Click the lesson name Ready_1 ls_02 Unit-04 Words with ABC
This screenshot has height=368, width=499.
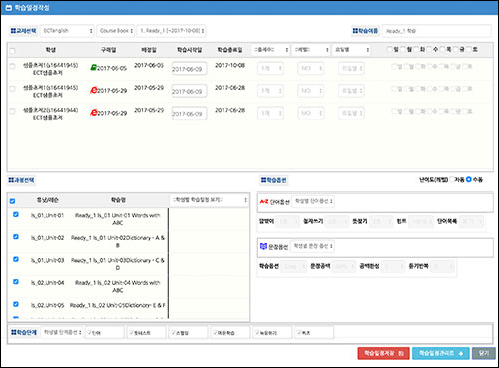(x=118, y=286)
